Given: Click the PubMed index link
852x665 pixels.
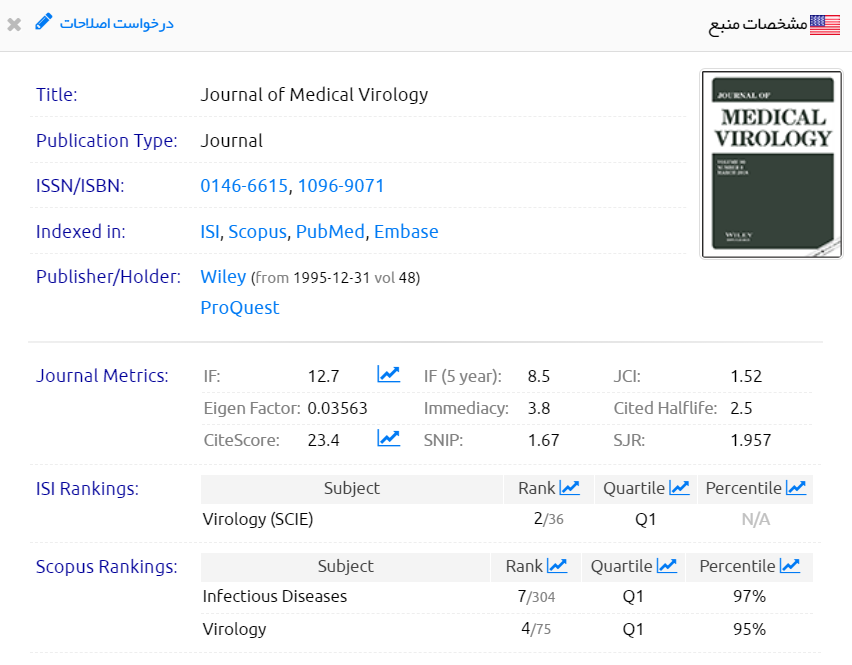Looking at the screenshot, I should (330, 232).
